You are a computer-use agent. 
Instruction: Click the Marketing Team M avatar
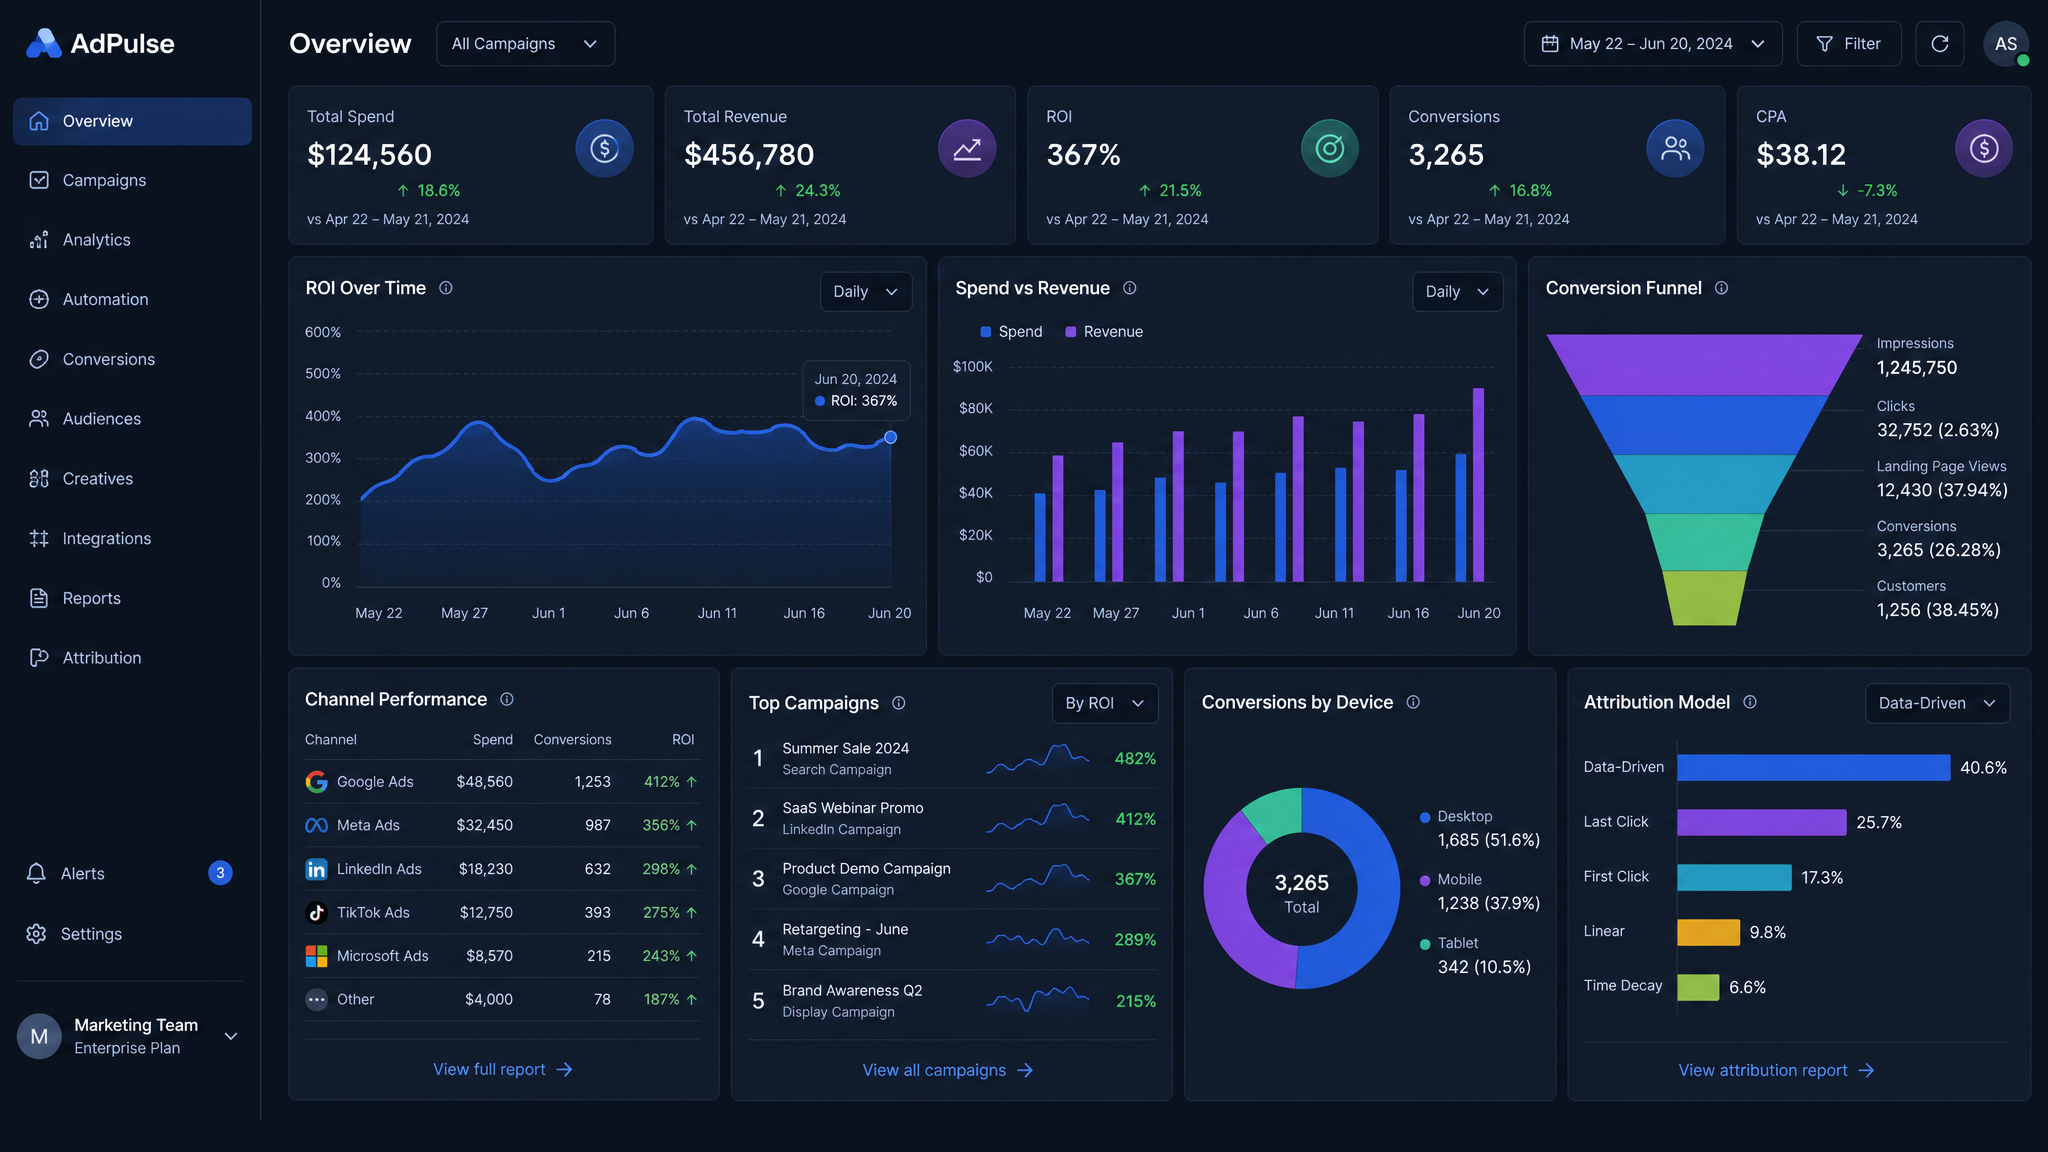39,1036
